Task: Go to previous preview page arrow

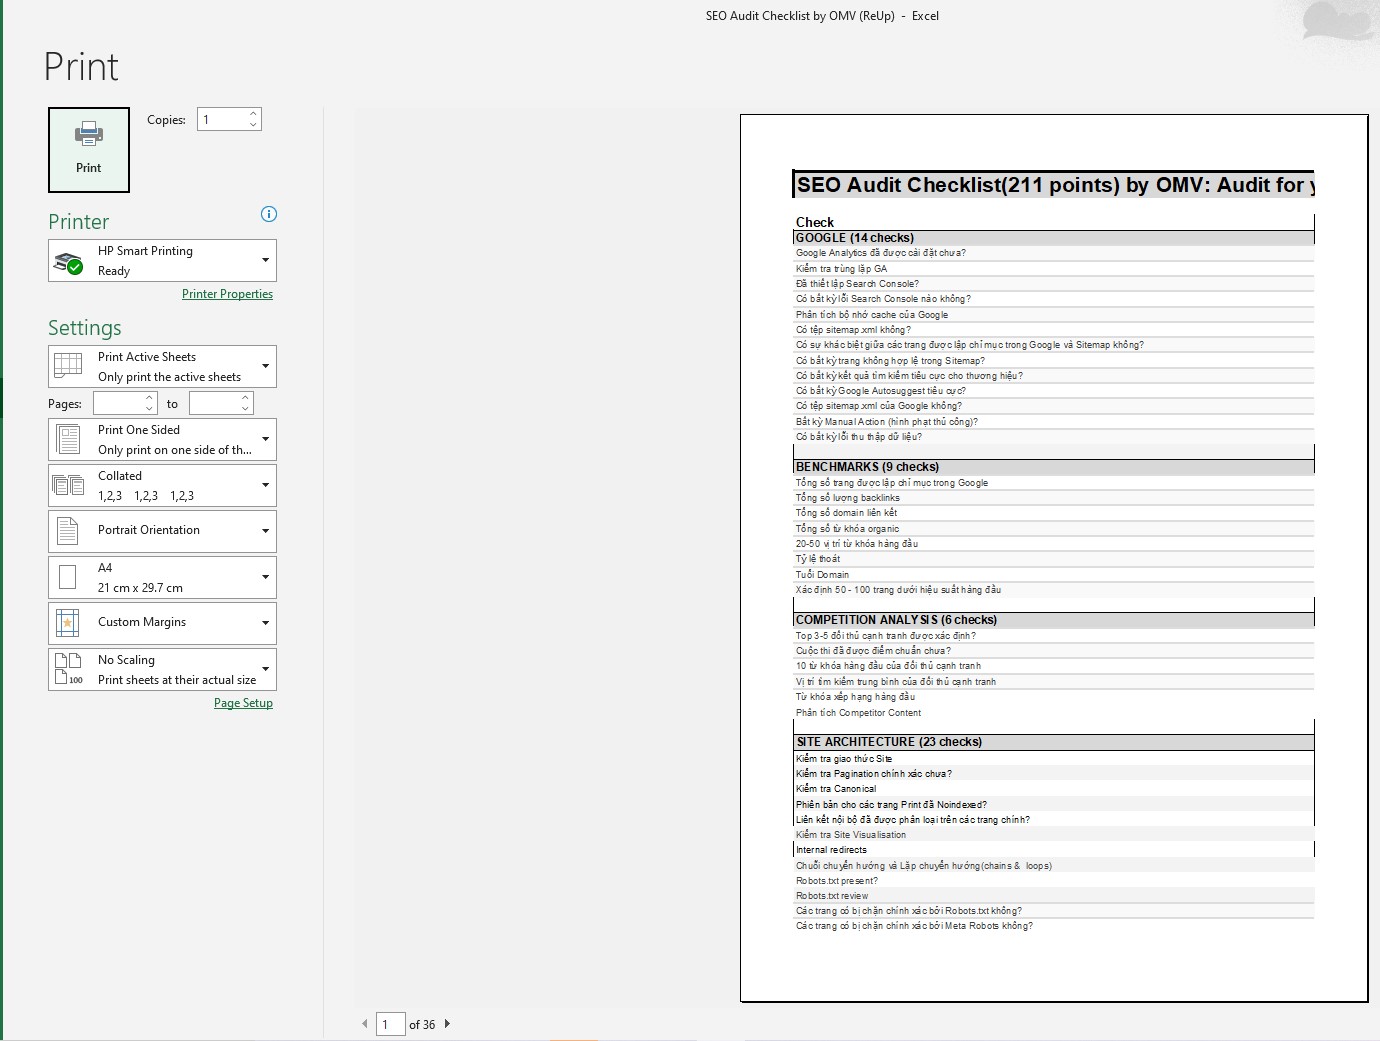Action: click(365, 1024)
